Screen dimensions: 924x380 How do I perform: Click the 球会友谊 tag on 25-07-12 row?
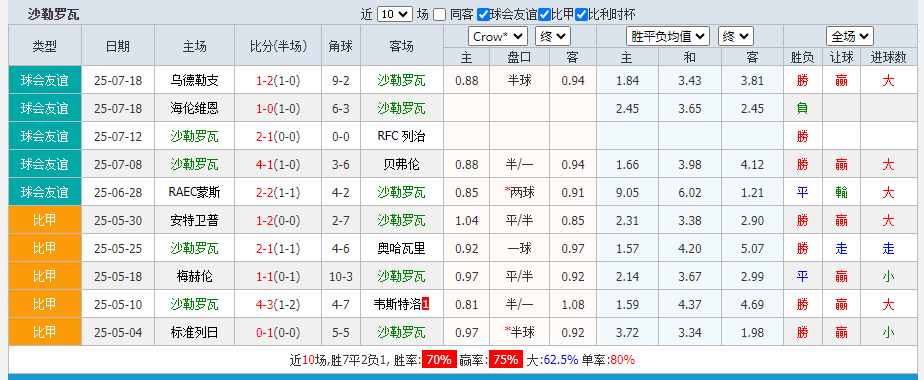click(45, 137)
